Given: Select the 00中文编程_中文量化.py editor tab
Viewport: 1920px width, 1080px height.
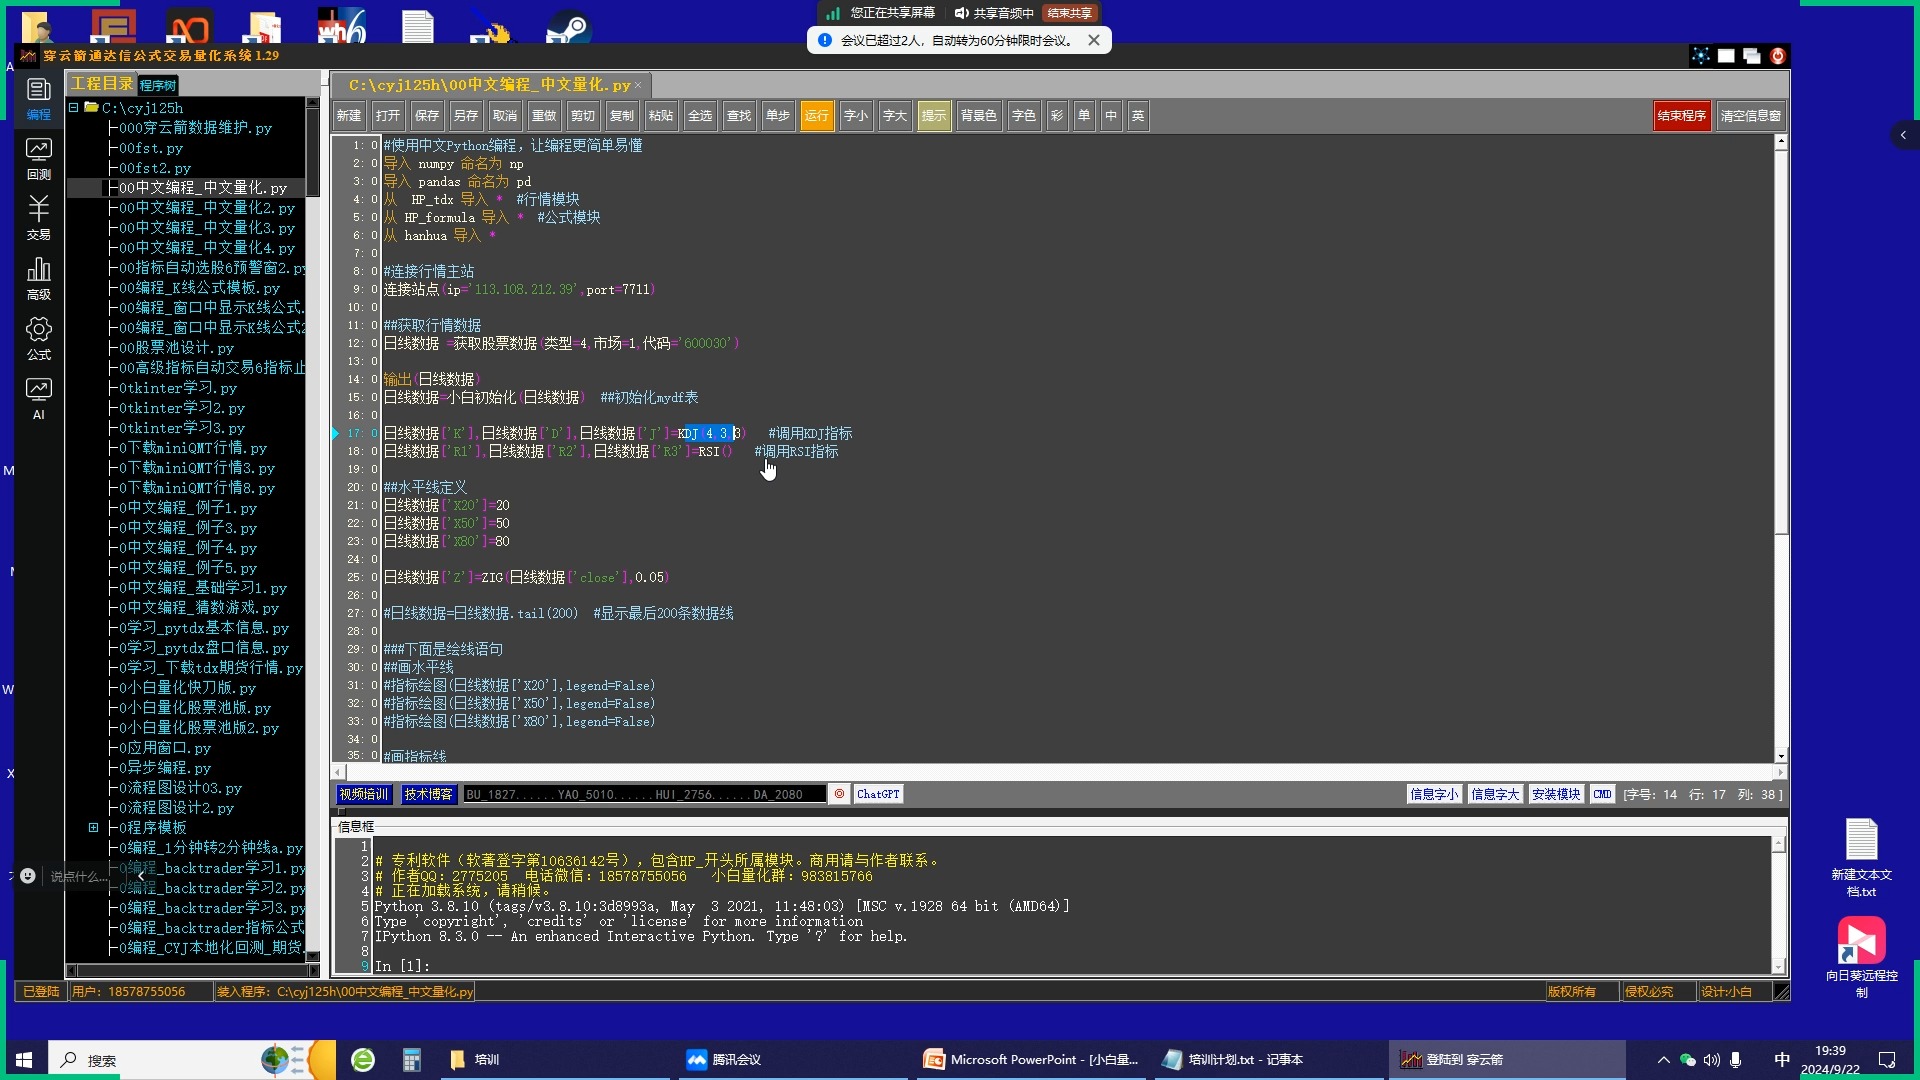Looking at the screenshot, I should 489,85.
